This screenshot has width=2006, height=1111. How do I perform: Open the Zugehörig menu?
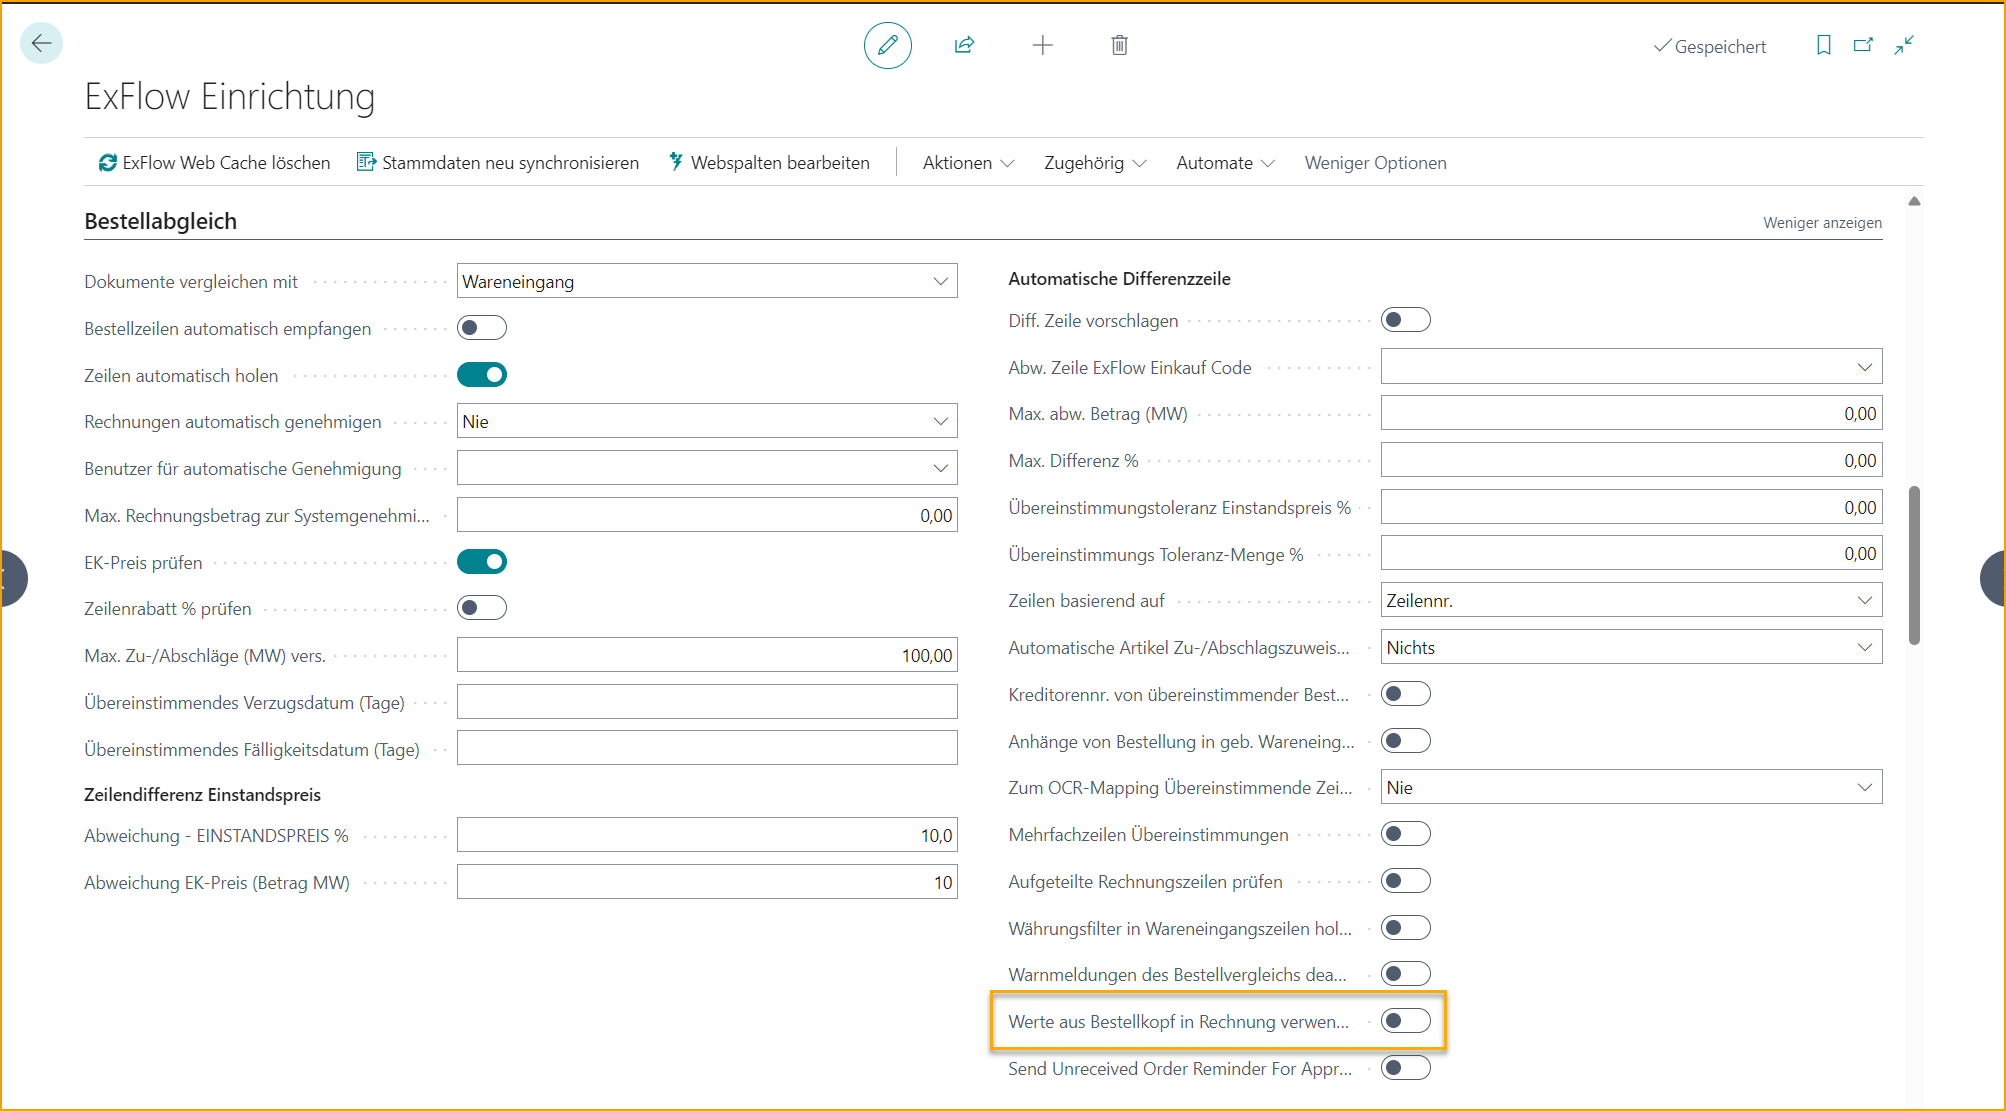(1095, 162)
